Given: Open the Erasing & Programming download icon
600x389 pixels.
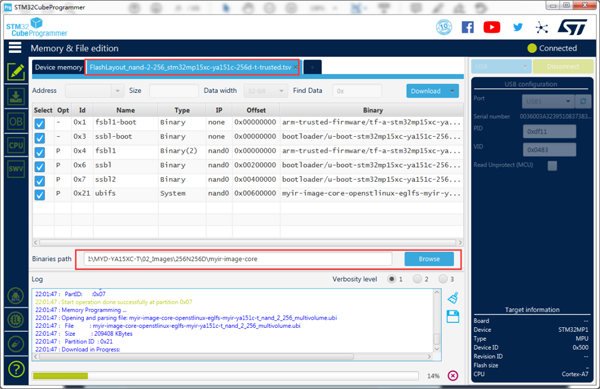Looking at the screenshot, I should [x=16, y=96].
